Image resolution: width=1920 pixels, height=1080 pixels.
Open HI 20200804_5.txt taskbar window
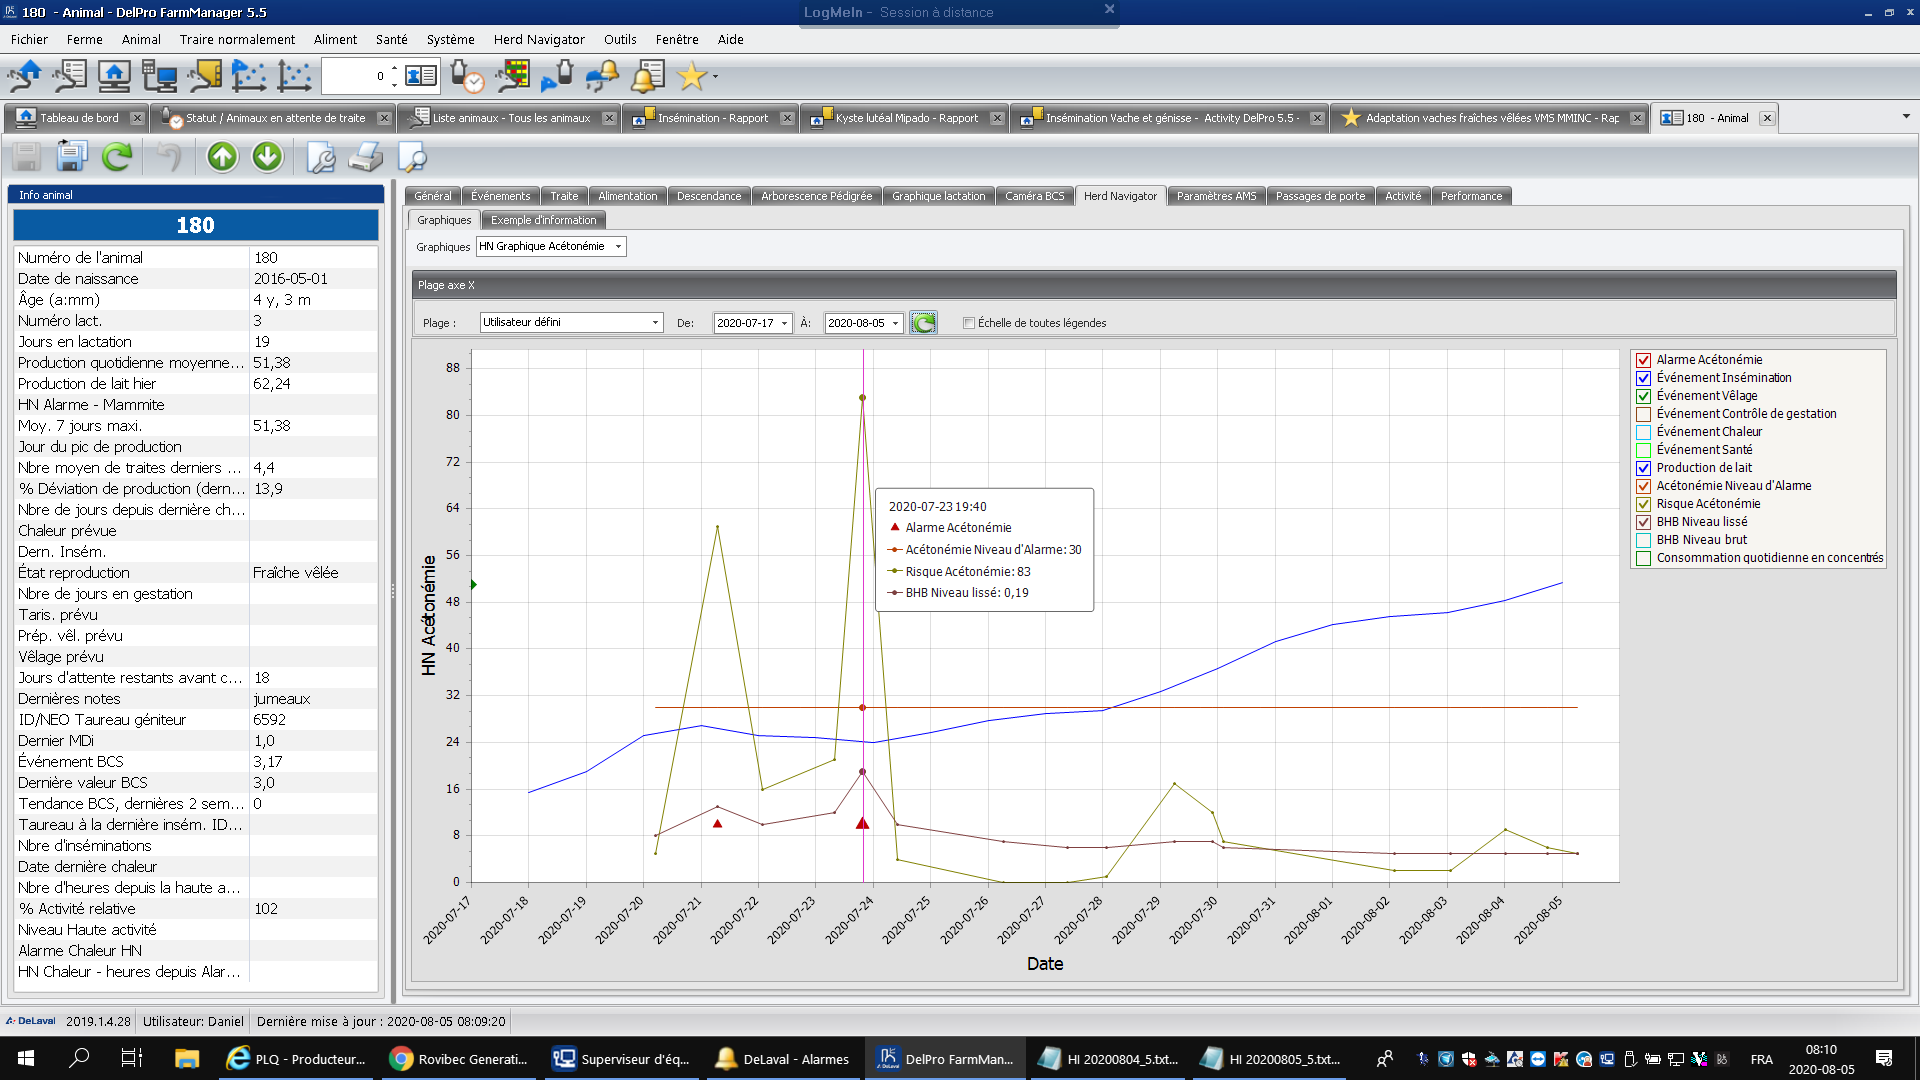coord(1108,1058)
